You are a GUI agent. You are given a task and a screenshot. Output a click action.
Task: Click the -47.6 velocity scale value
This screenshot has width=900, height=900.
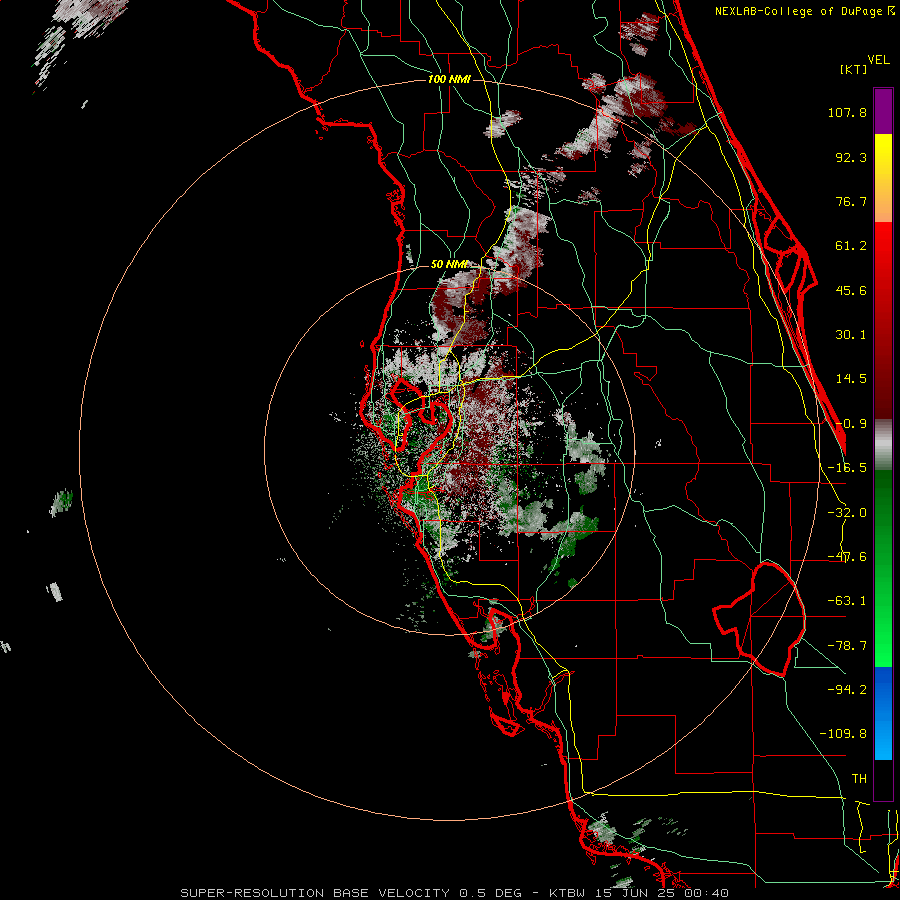pyautogui.click(x=847, y=557)
